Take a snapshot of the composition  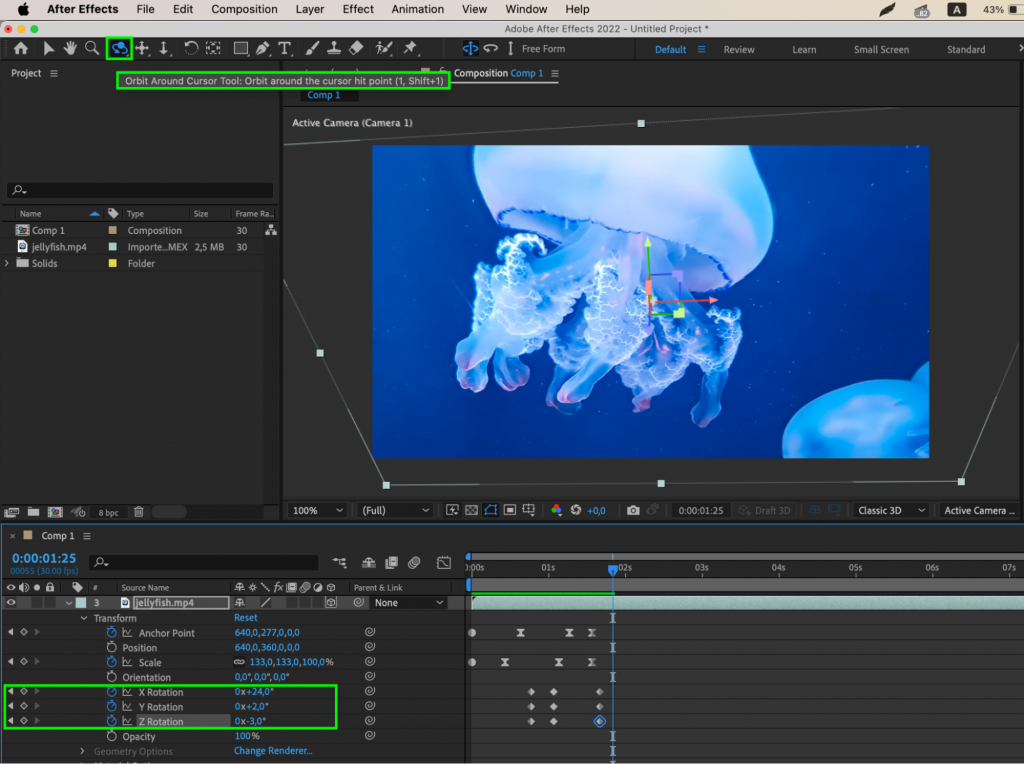633,510
